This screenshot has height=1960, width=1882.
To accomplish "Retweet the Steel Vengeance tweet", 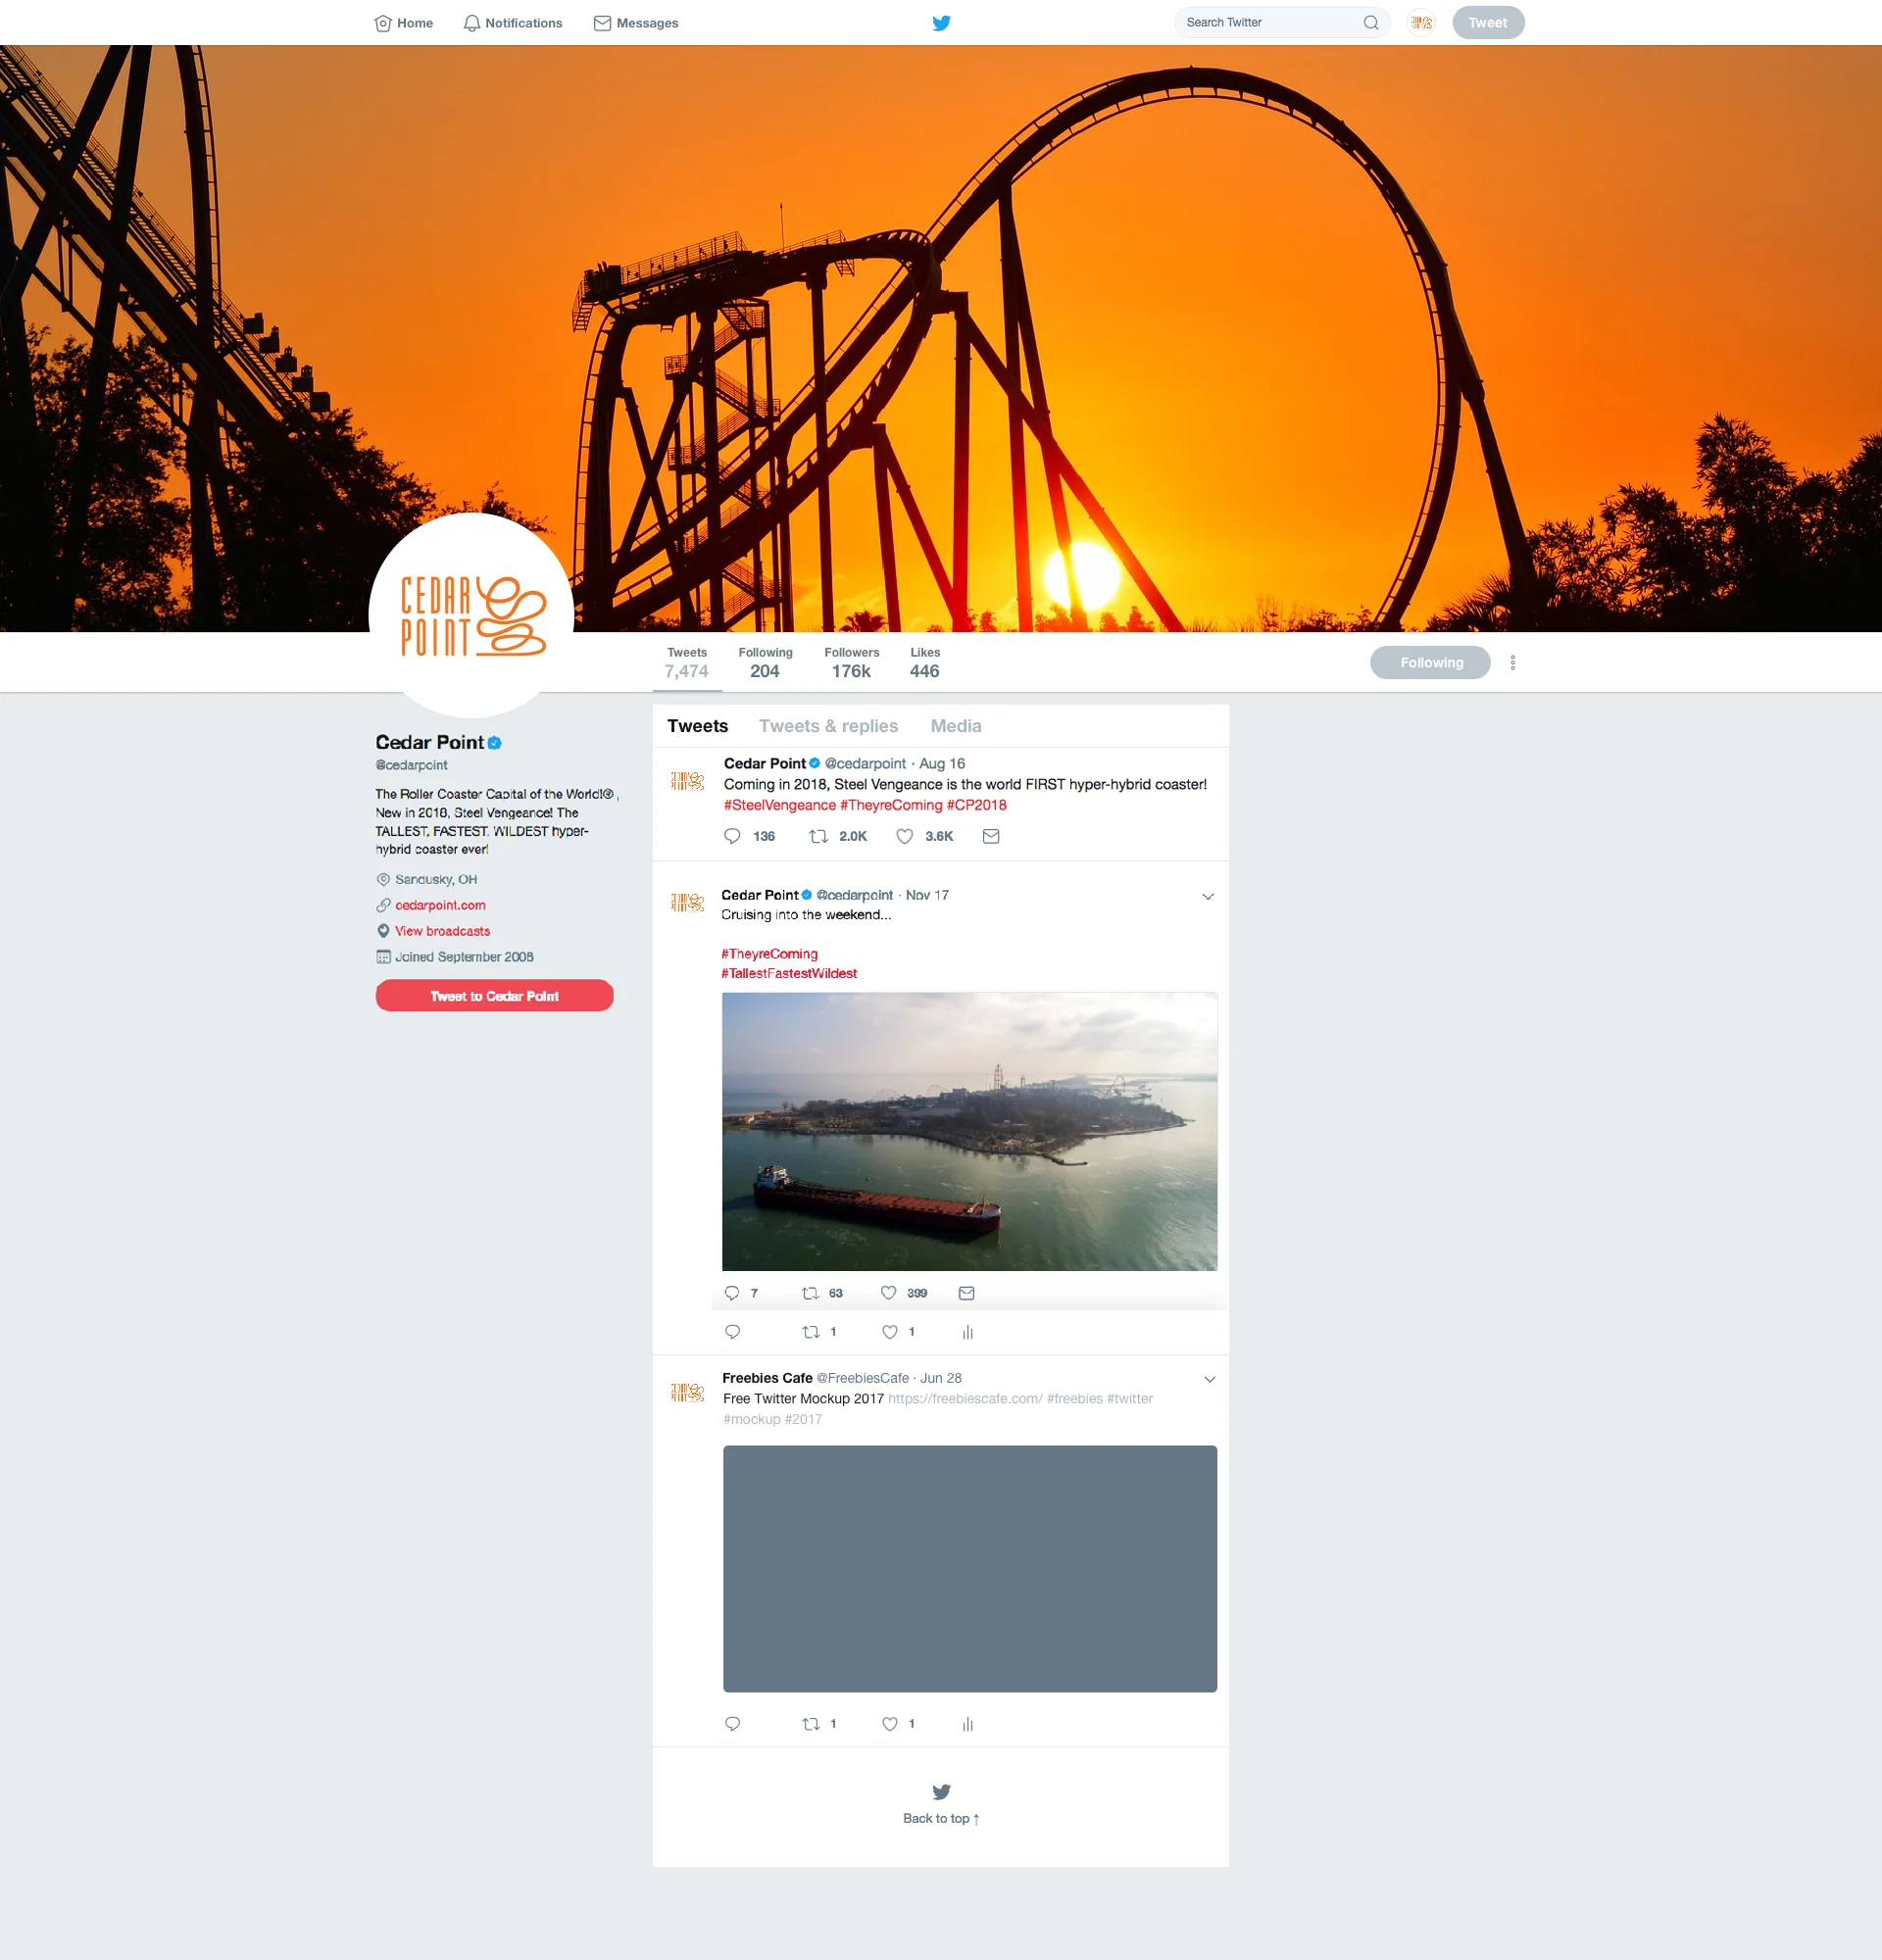I will pos(818,836).
